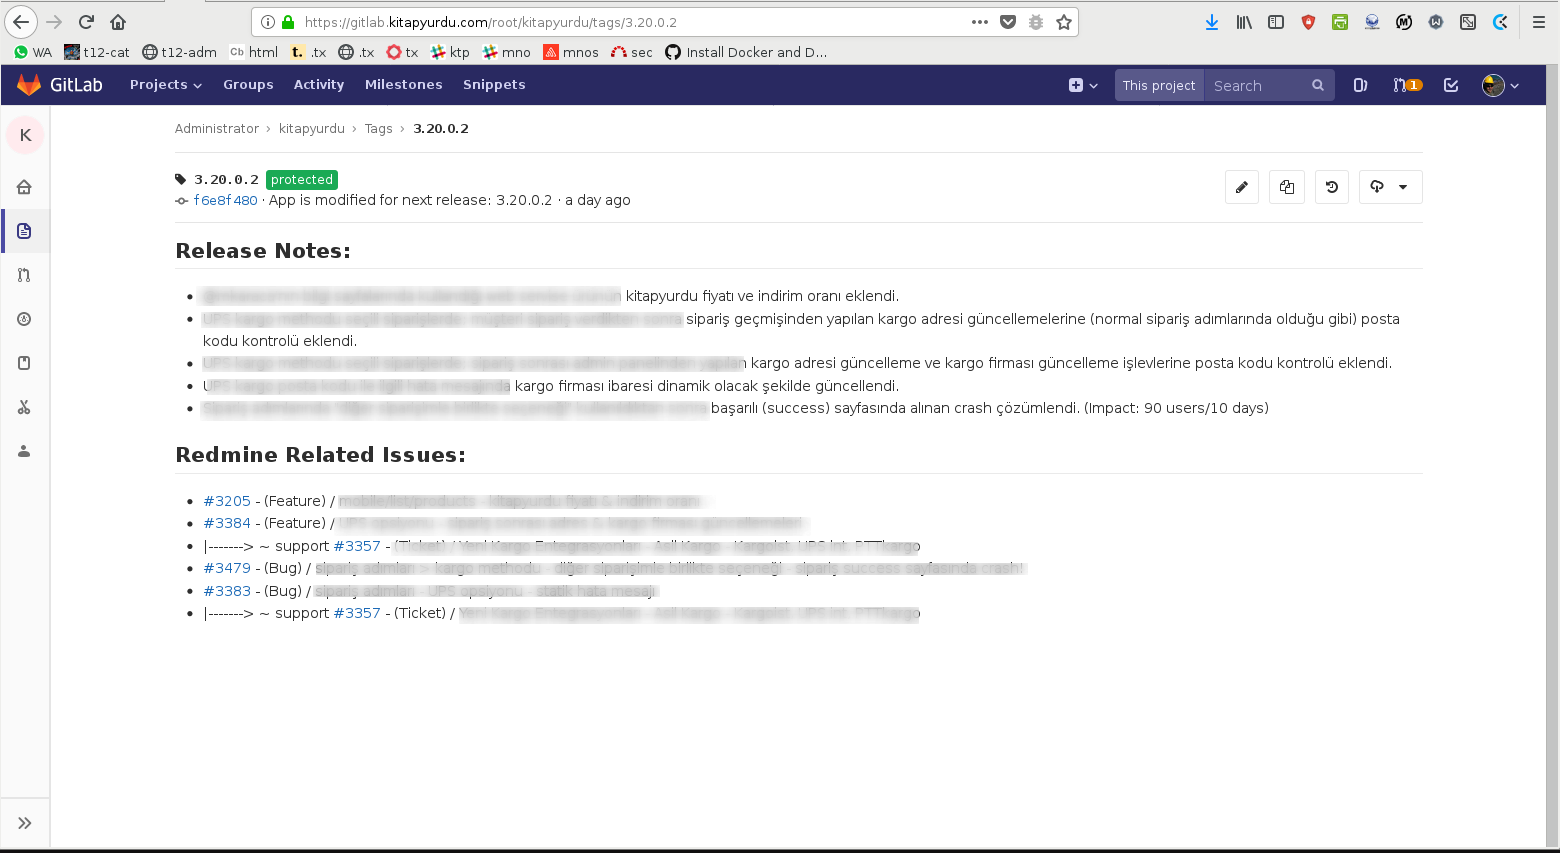Save page to Pocket
Screen dimensions: 1560x853
[1008, 22]
